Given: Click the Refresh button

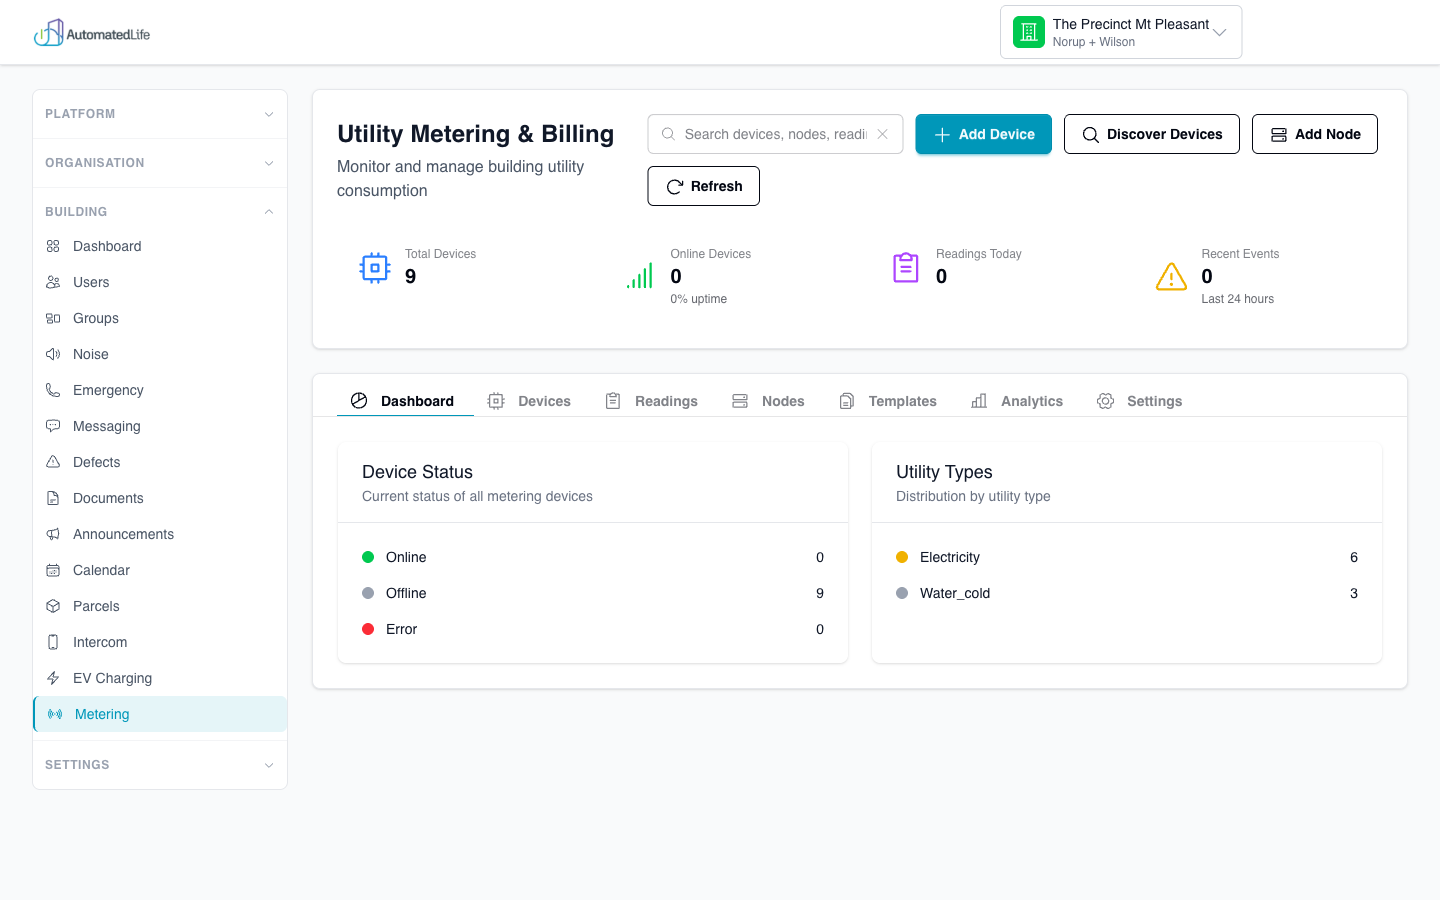Looking at the screenshot, I should pos(703,186).
